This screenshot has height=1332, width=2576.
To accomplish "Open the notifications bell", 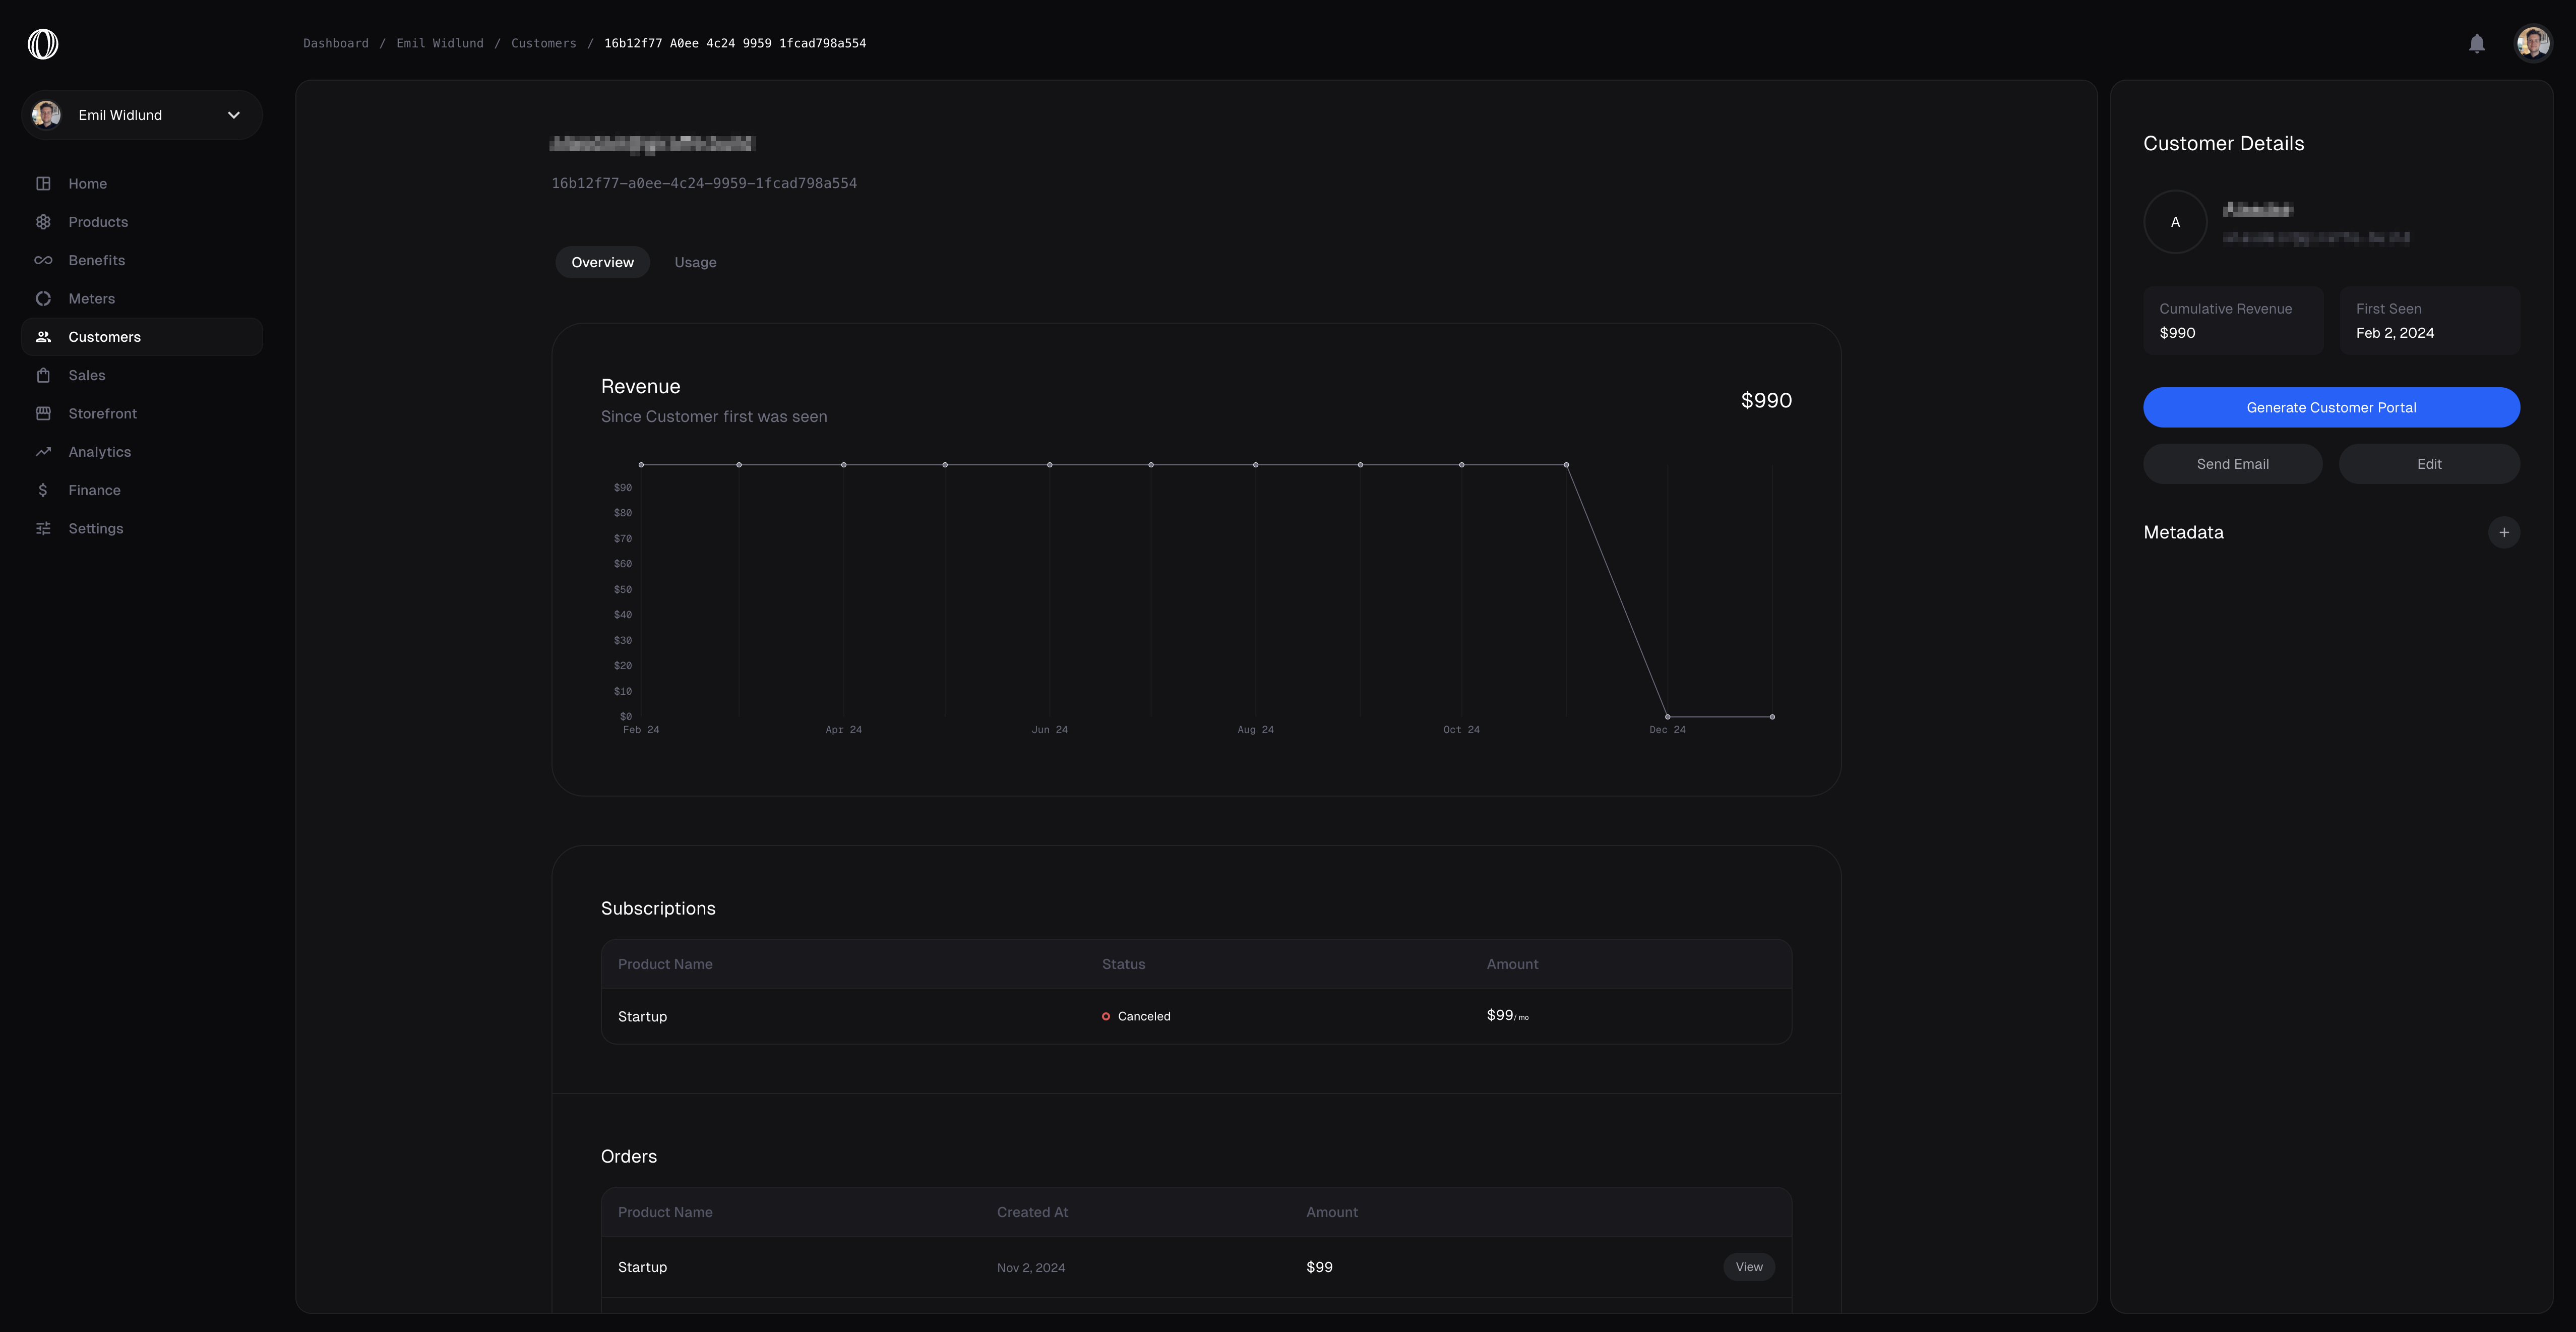I will (2476, 44).
